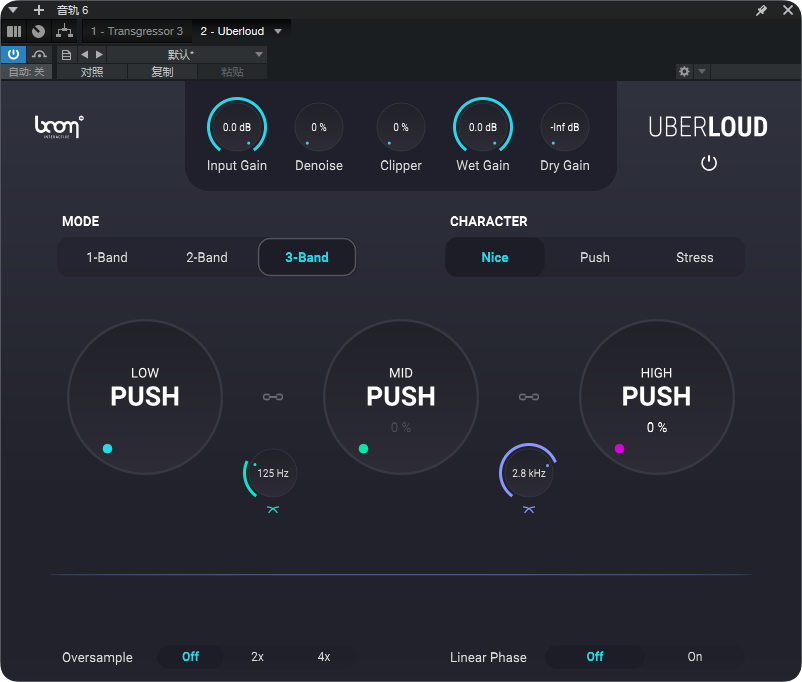Click the 粘贴 paste button
802x682 pixels.
click(x=232, y=72)
